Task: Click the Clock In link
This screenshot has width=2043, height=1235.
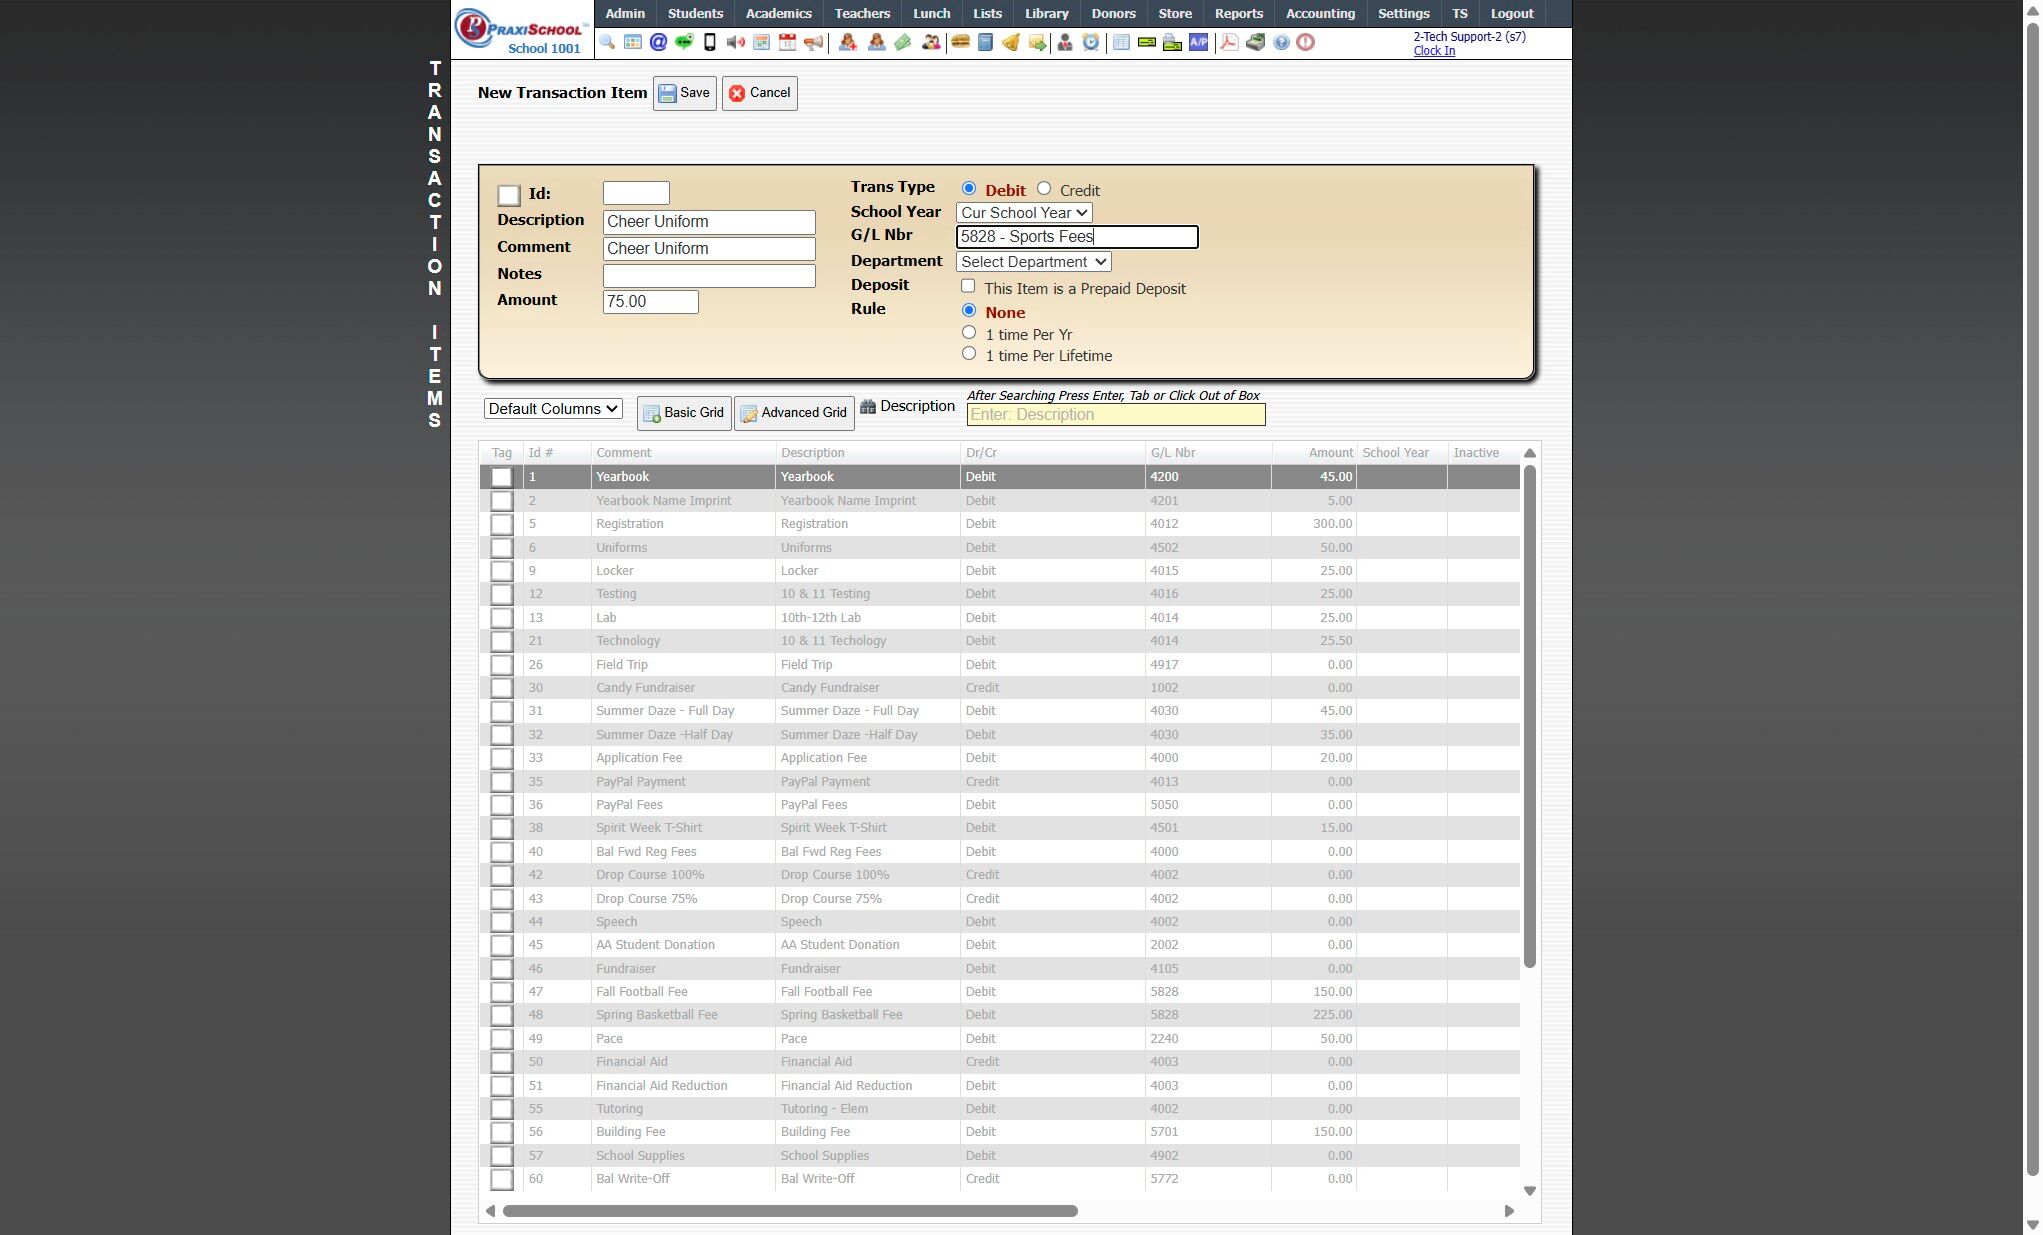Action: (1434, 51)
